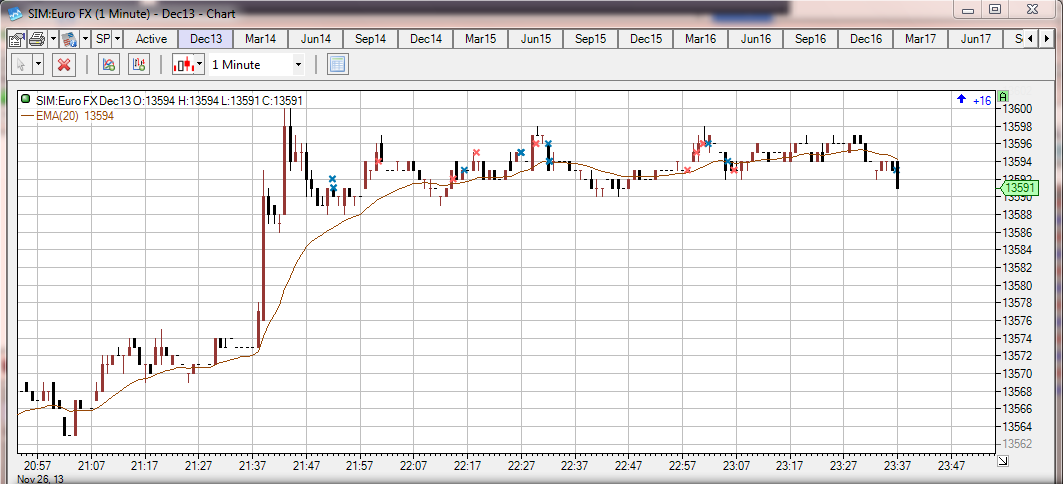This screenshot has width=1063, height=484.
Task: Click the print chart icon
Action: 36,39
